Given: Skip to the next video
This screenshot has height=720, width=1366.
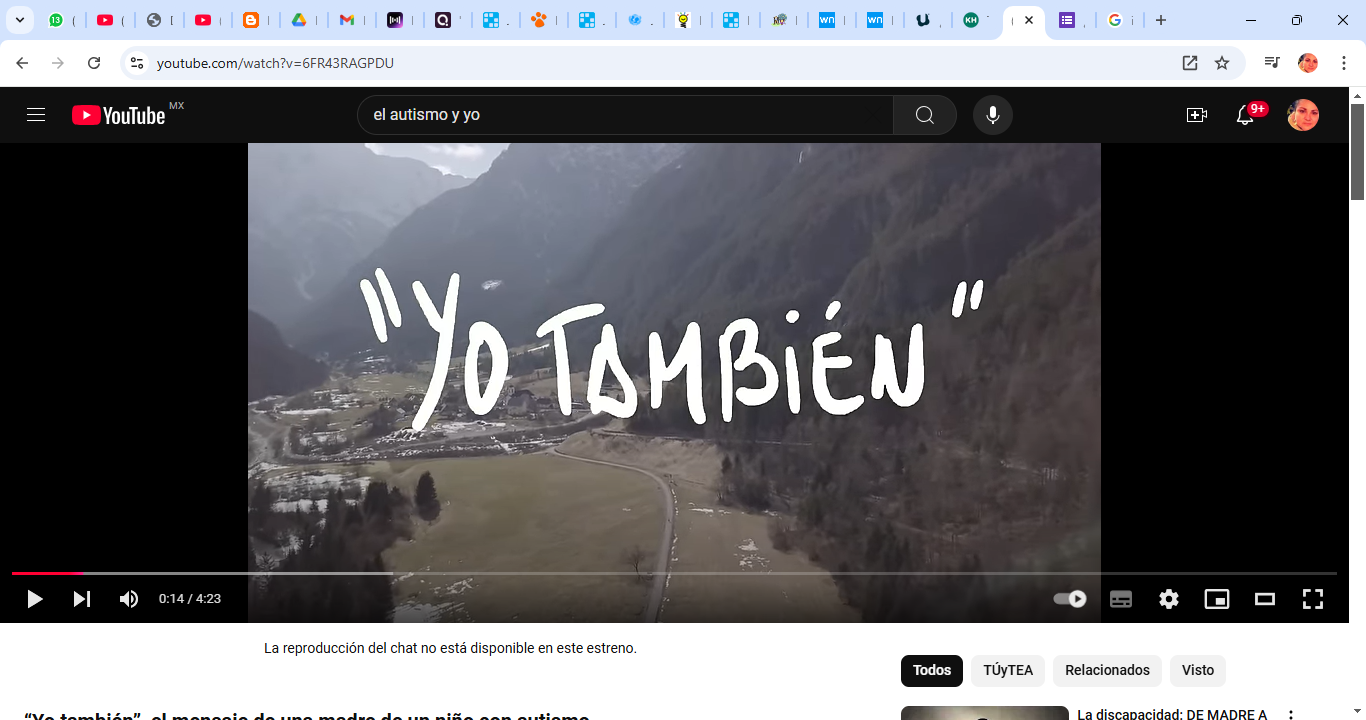Looking at the screenshot, I should [82, 599].
